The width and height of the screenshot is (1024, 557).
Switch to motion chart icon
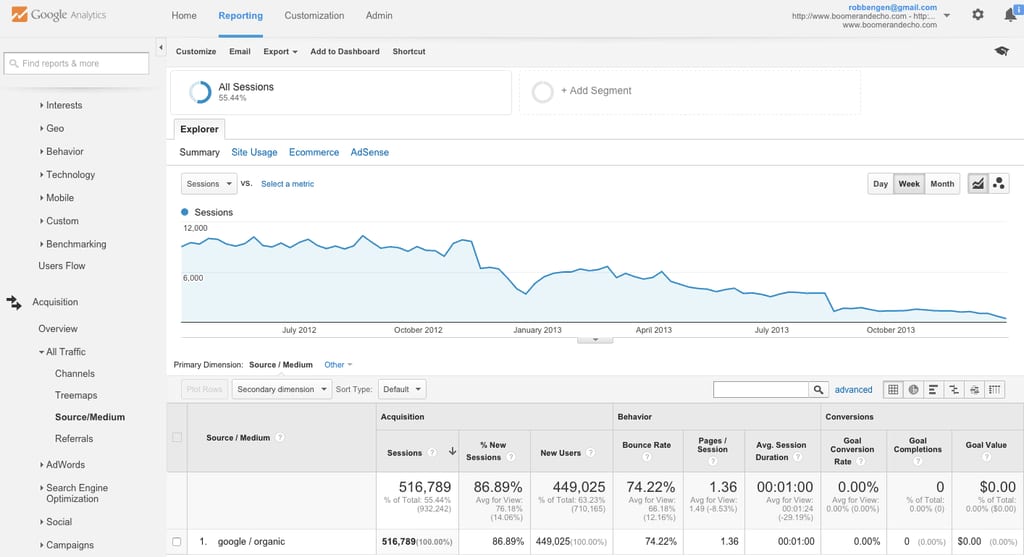click(999, 183)
